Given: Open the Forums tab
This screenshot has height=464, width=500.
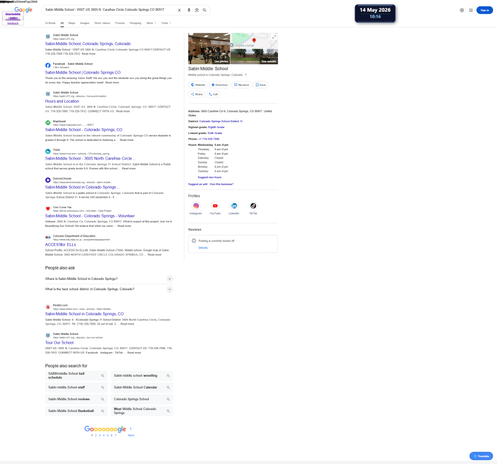Looking at the screenshot, I should [x=120, y=23].
